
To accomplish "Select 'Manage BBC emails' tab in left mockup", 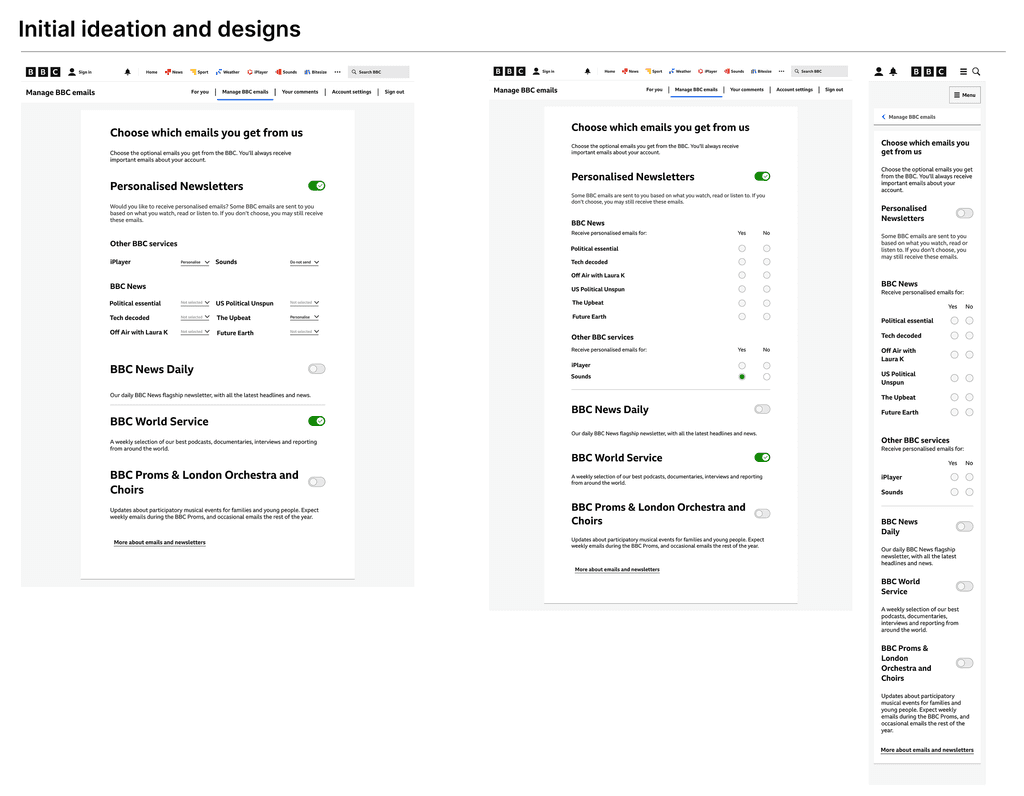I will point(245,92).
